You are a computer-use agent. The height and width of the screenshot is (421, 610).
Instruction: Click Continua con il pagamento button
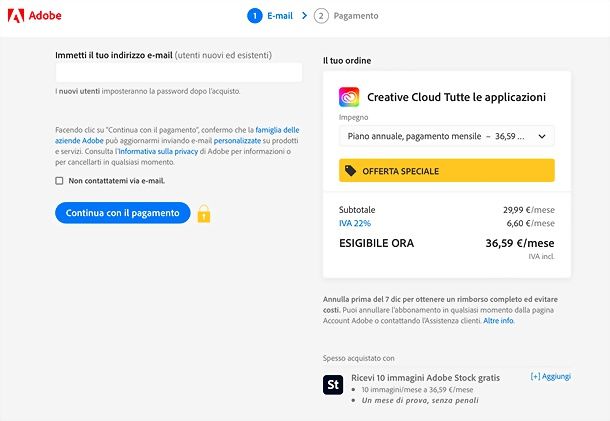[123, 213]
